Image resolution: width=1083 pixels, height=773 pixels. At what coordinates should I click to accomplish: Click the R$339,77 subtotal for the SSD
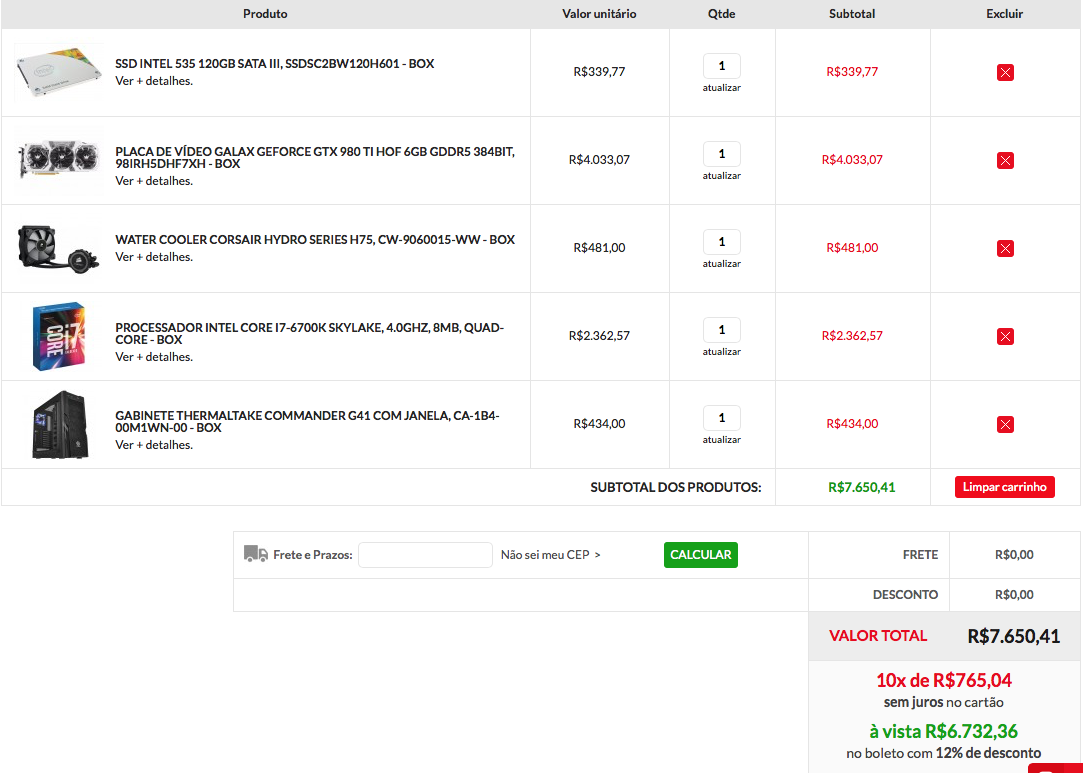click(x=852, y=72)
